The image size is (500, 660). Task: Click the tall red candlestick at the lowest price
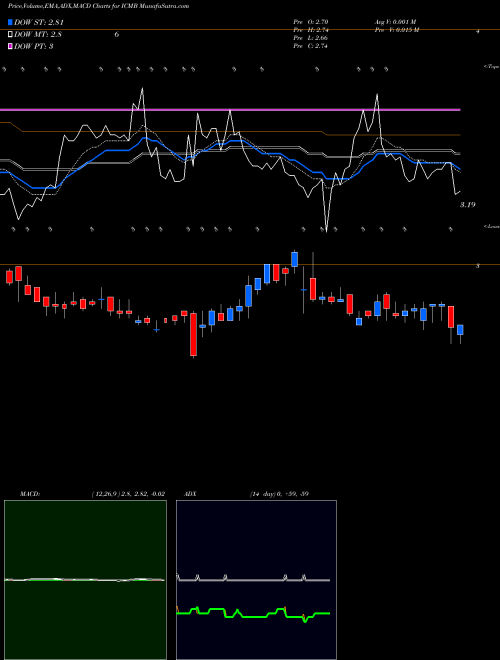pyautogui.click(x=194, y=335)
